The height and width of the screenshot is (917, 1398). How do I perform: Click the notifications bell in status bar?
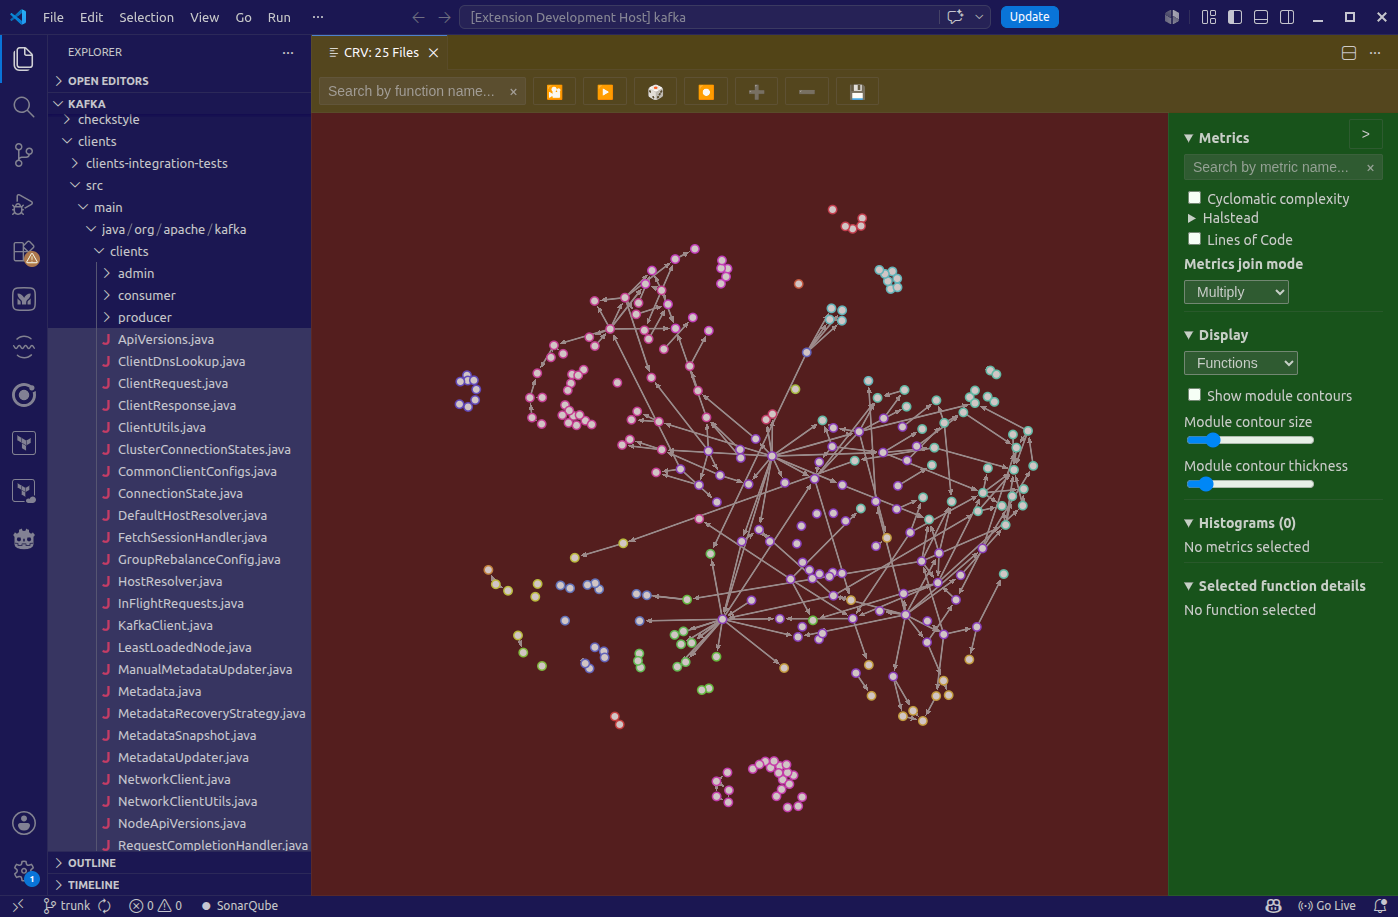(1380, 906)
